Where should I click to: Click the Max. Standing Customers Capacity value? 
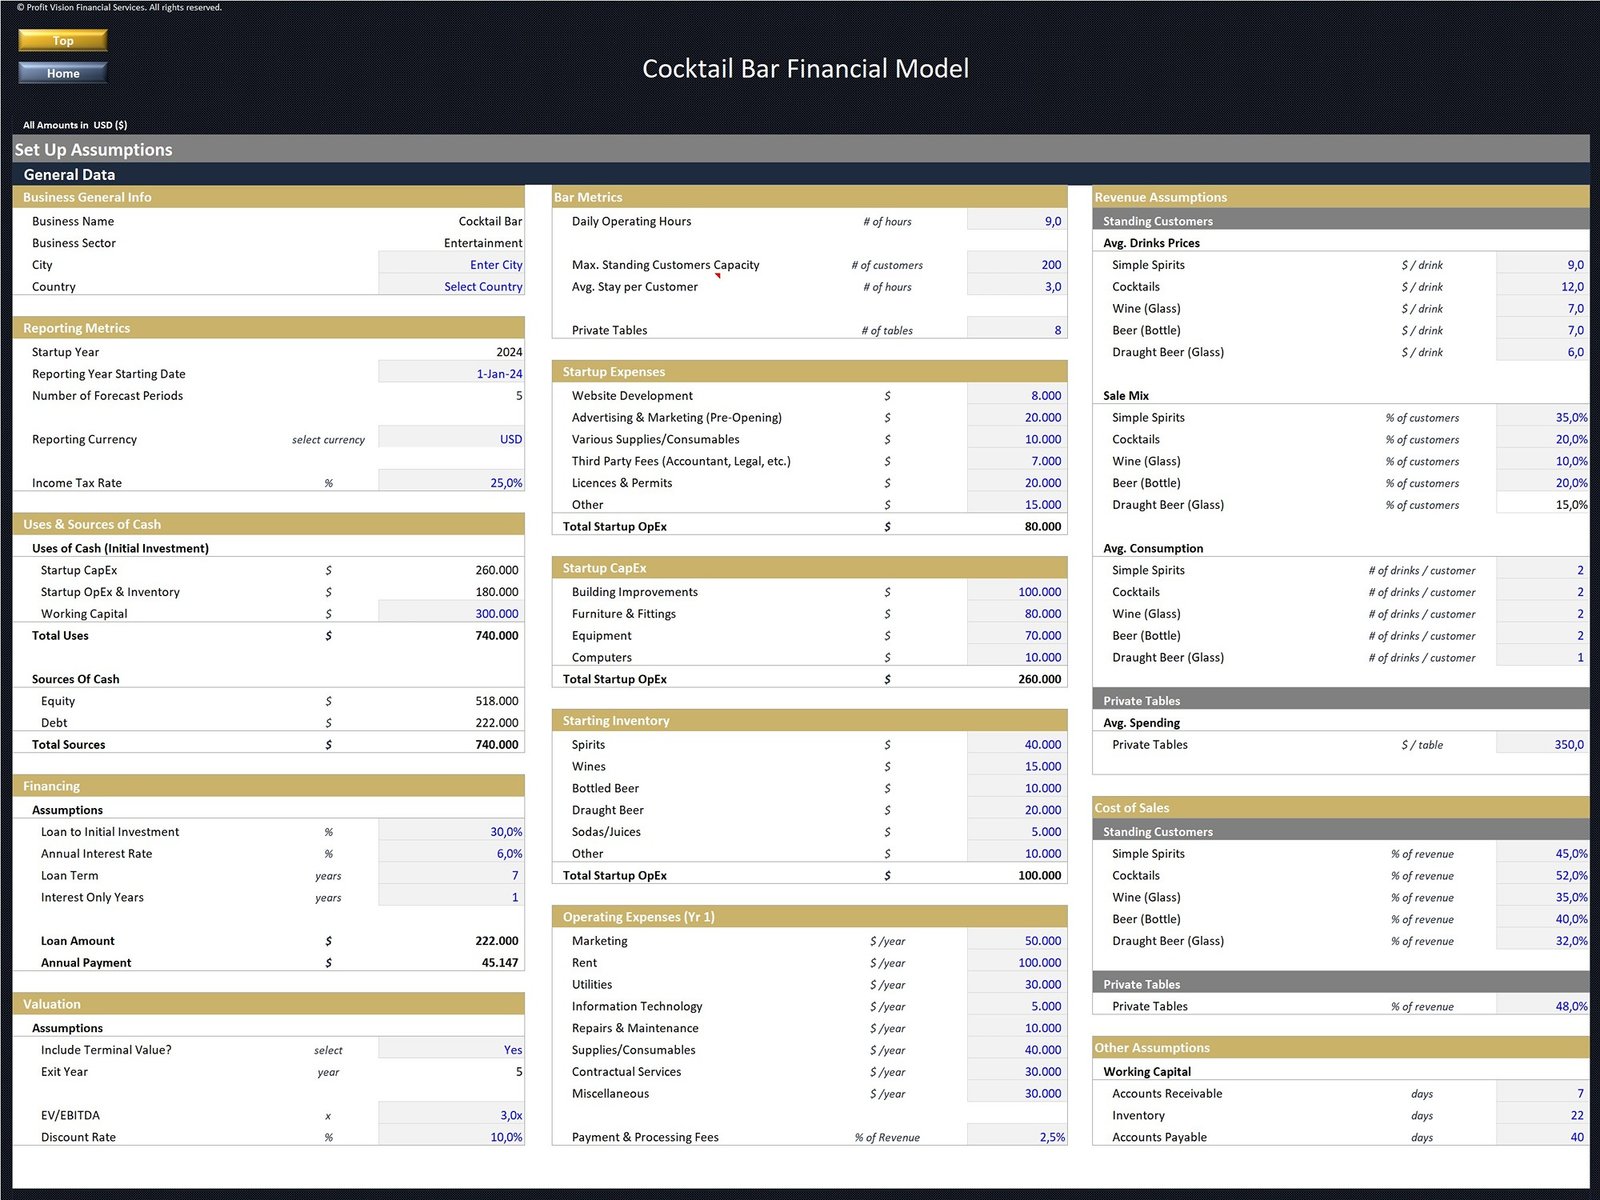[x=1016, y=265]
